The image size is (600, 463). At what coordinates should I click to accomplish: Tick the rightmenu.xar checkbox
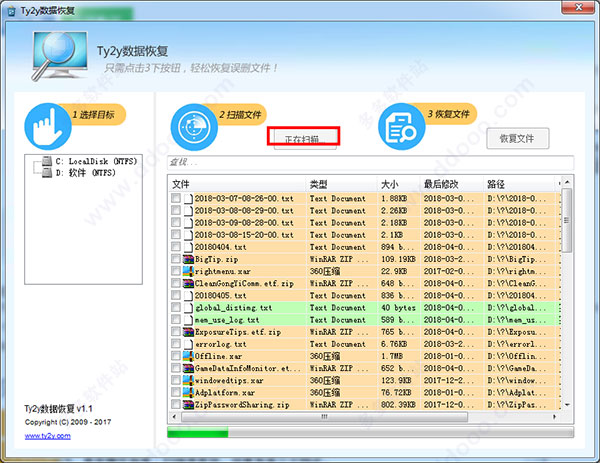(x=176, y=271)
